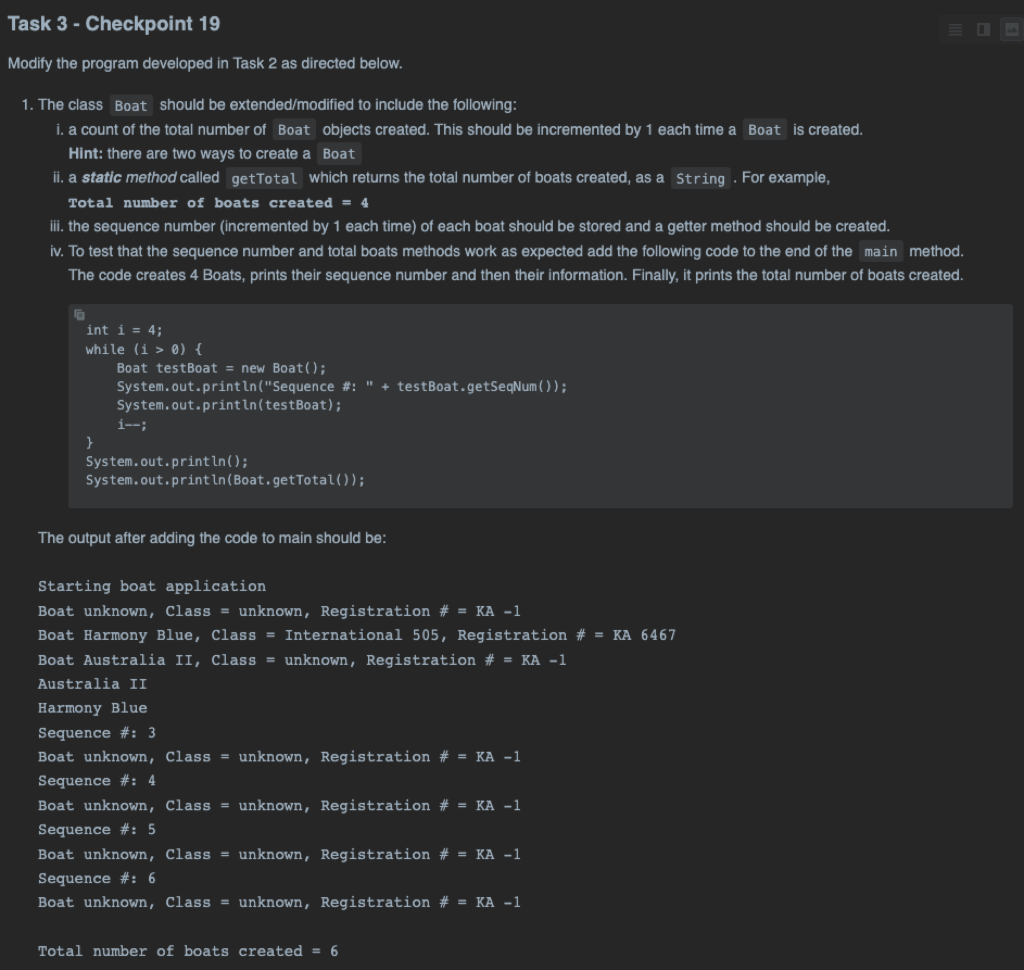
Task: Select the Sequence #: 3 output line
Action: click(x=93, y=732)
